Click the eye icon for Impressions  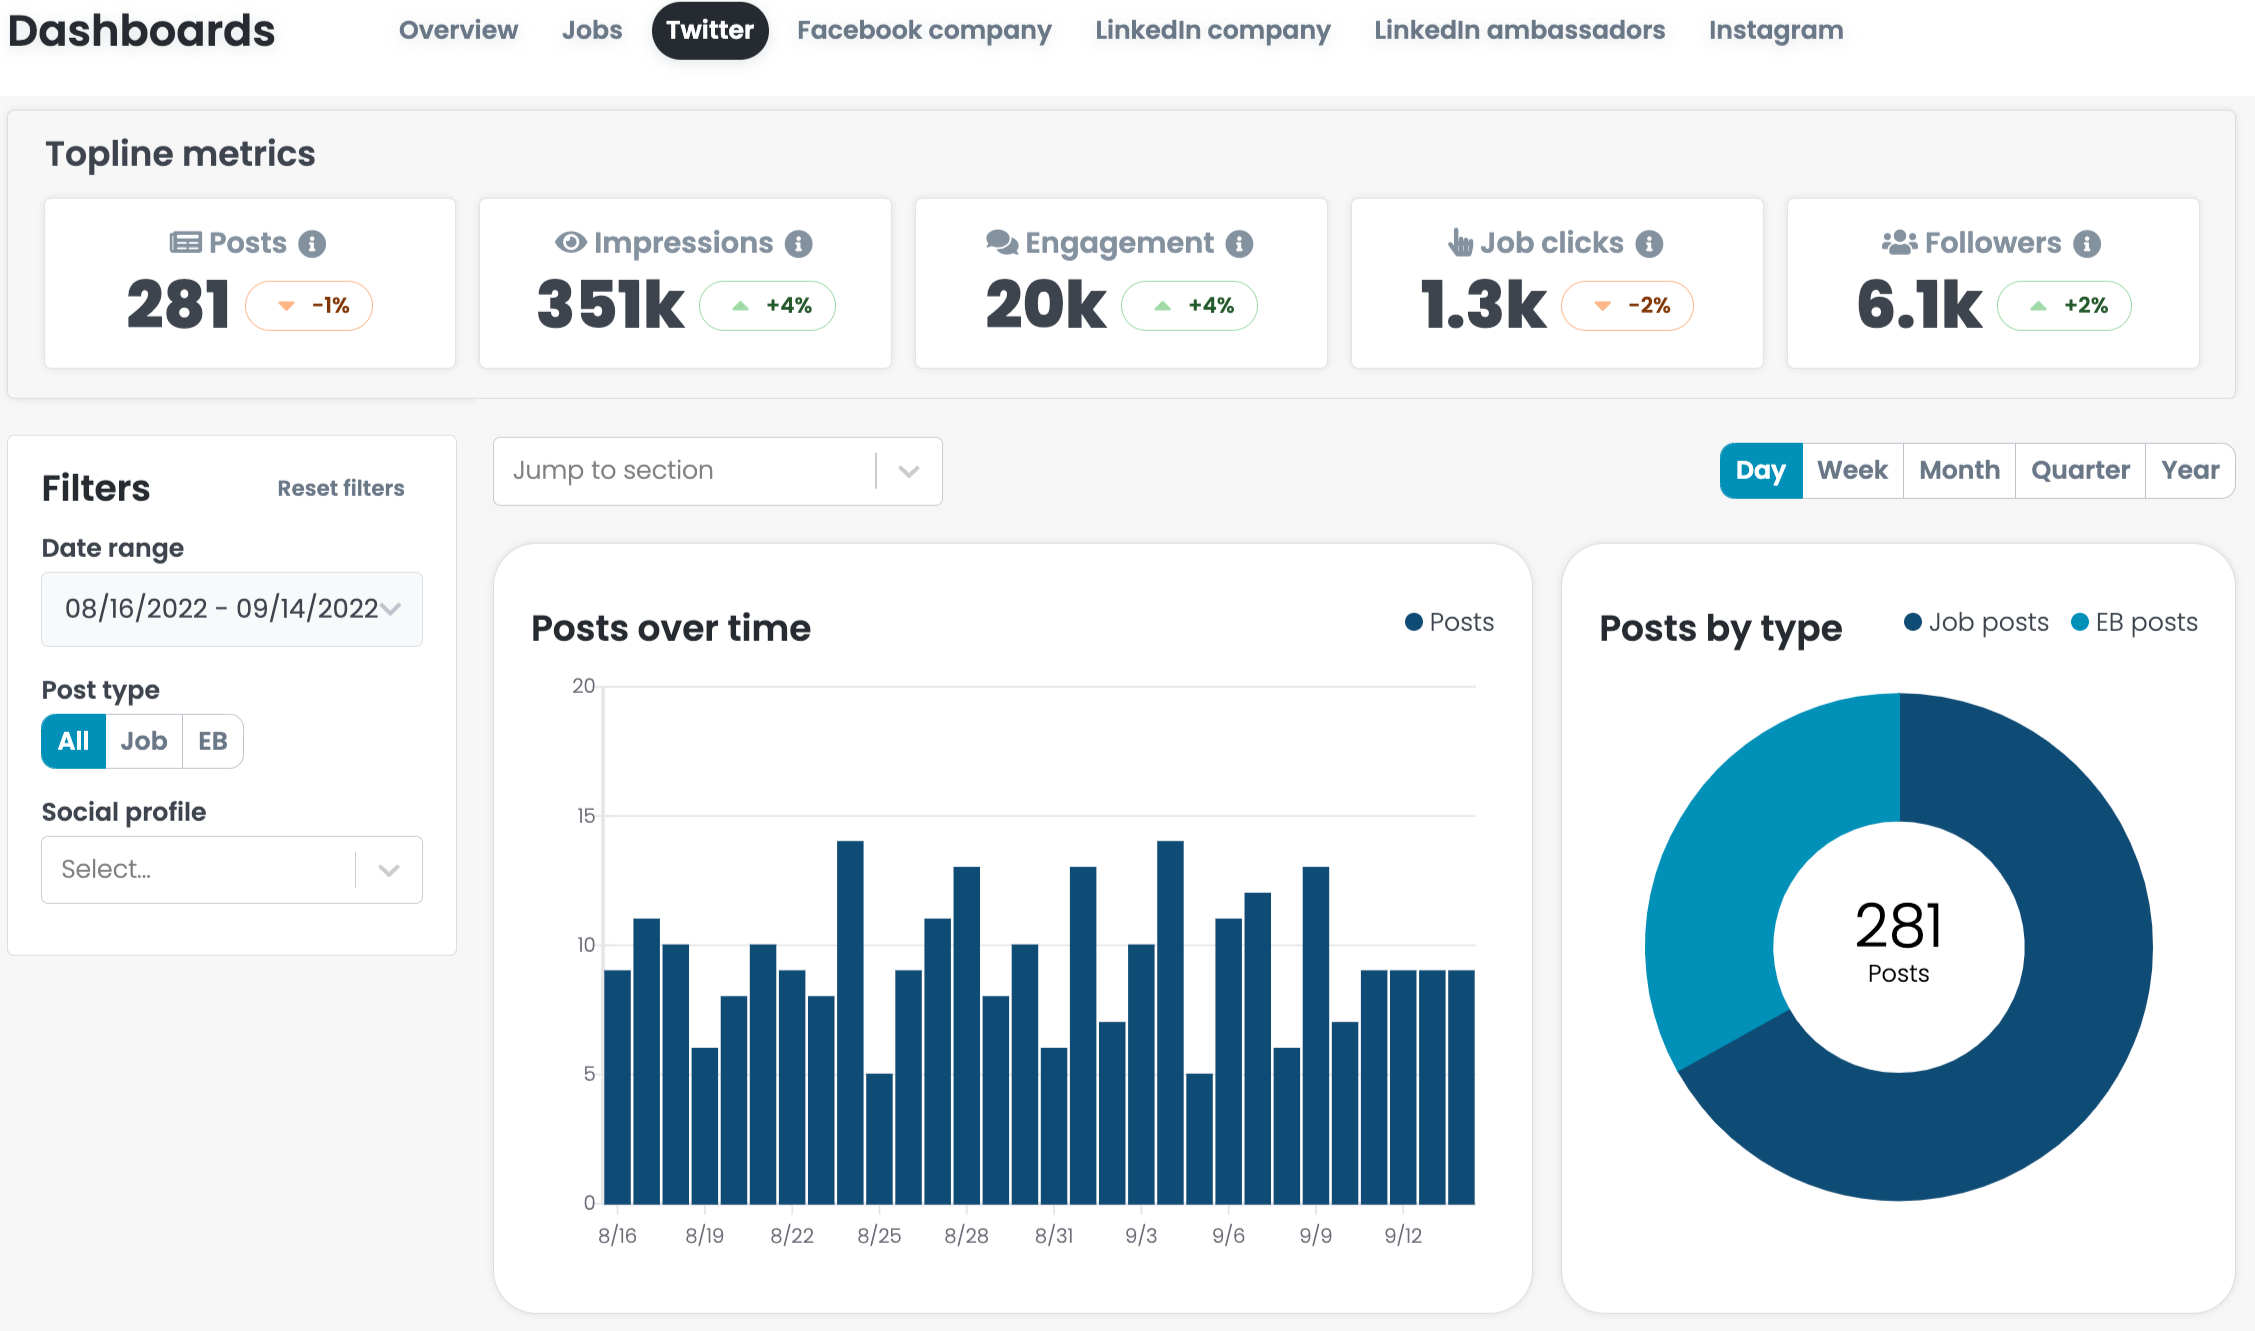tap(570, 242)
